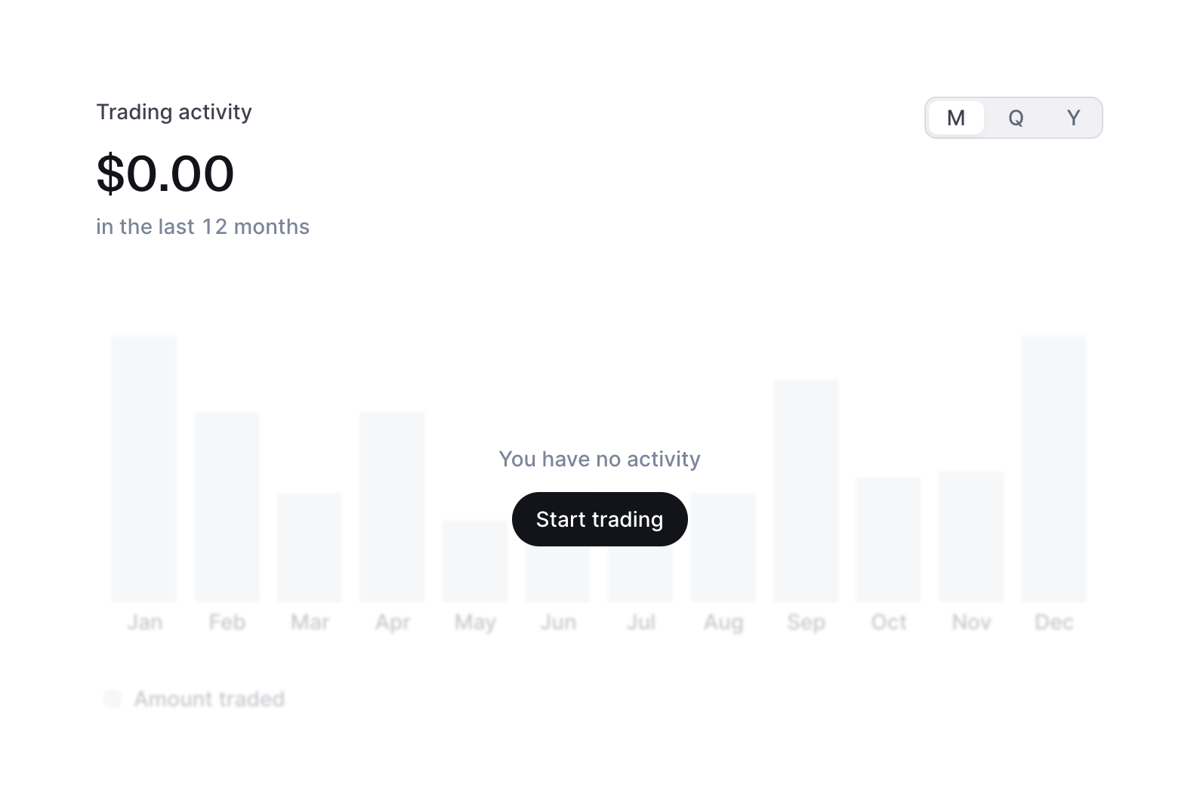Click the $0.00 trading total

[165, 174]
